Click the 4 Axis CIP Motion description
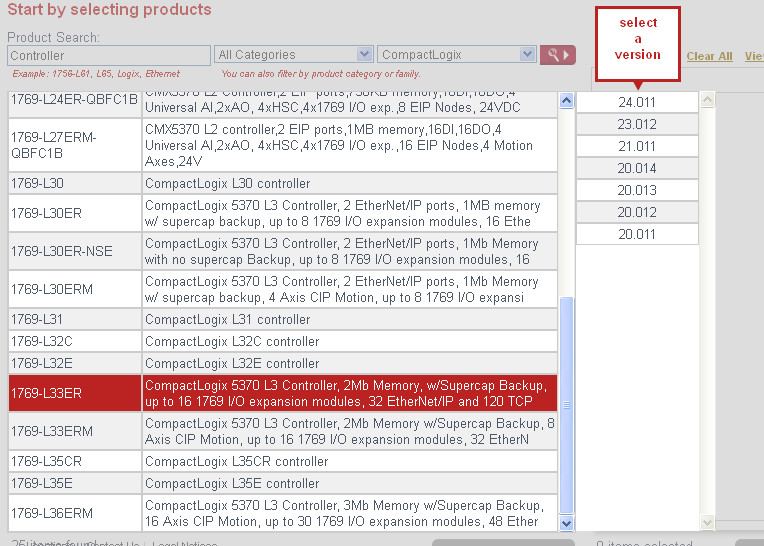The width and height of the screenshot is (764, 546). coord(350,289)
